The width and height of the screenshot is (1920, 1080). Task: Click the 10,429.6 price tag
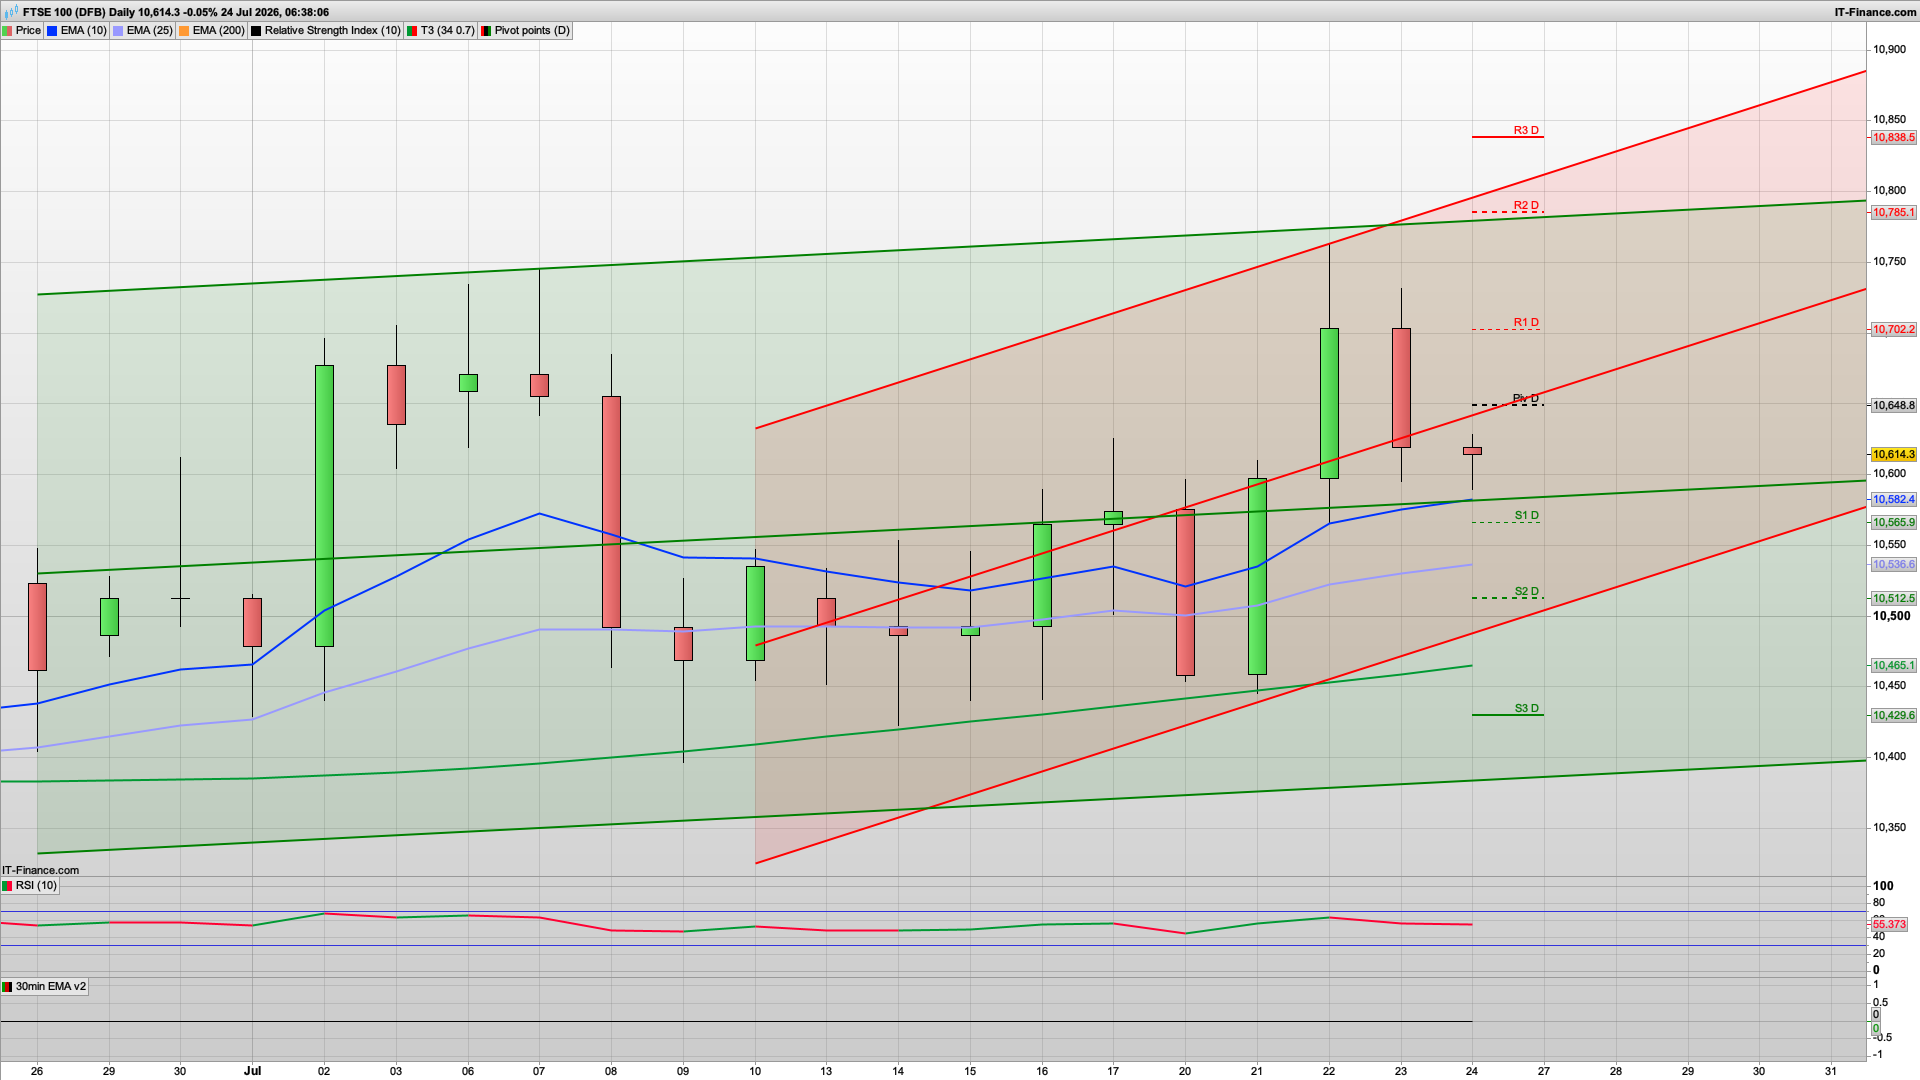pos(1894,716)
